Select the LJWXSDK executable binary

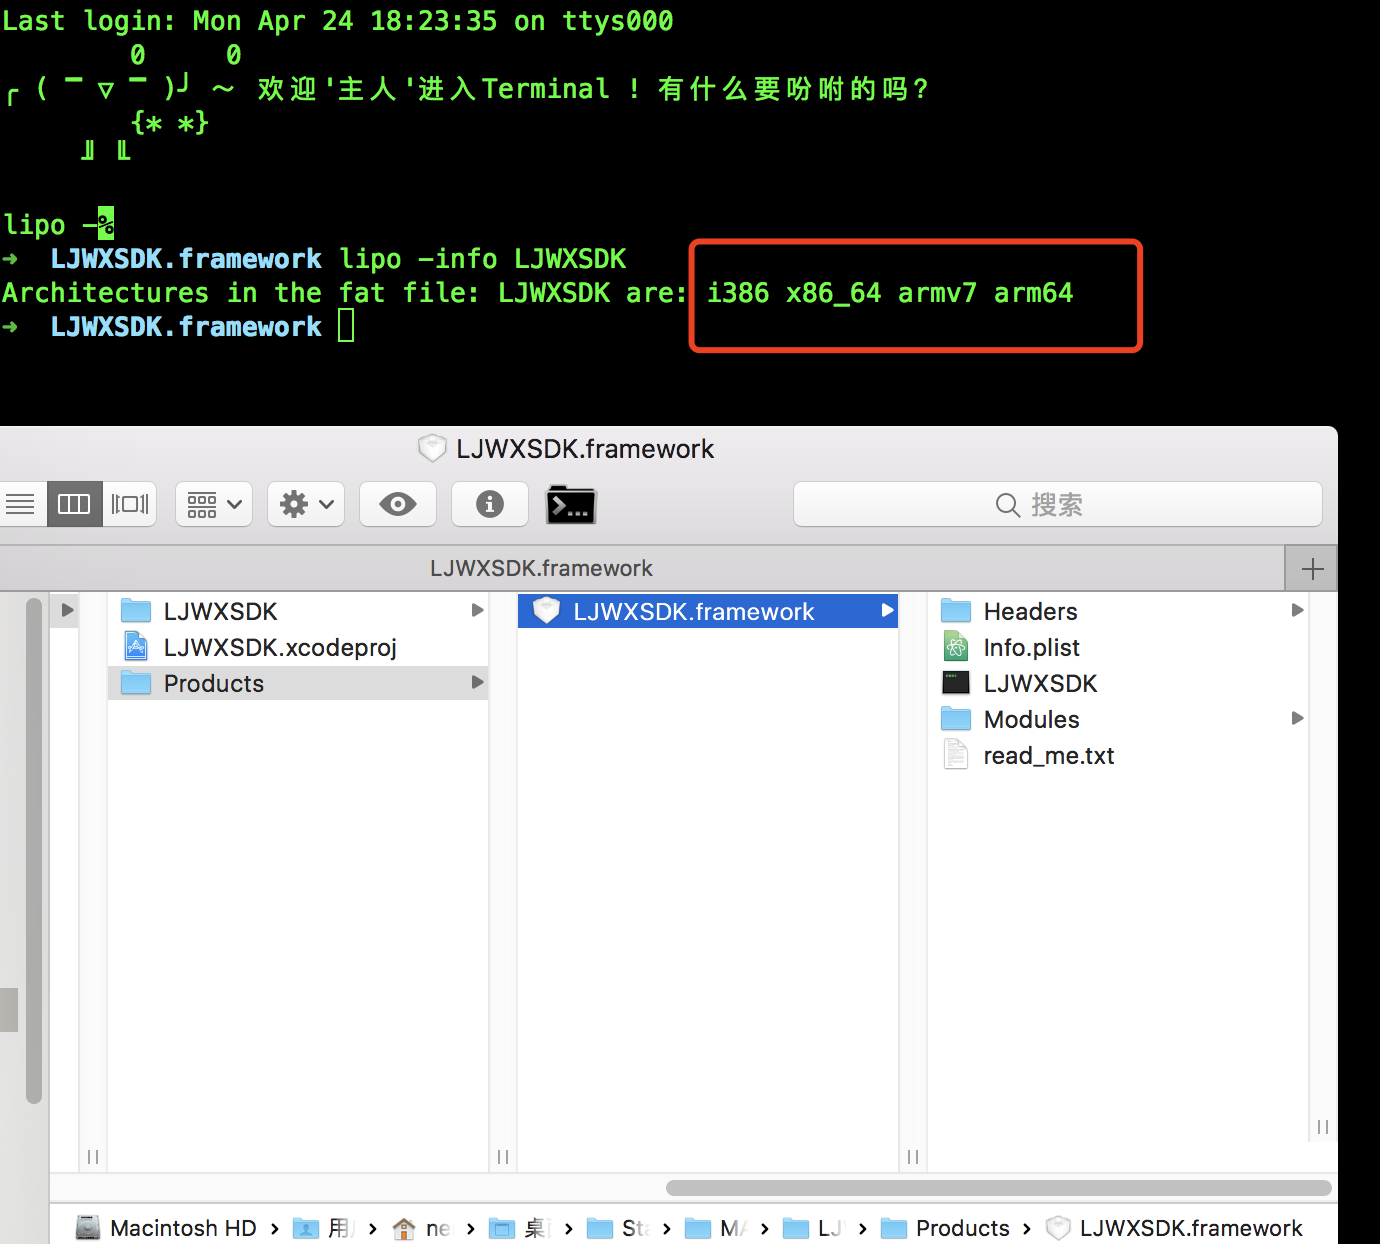1040,684
